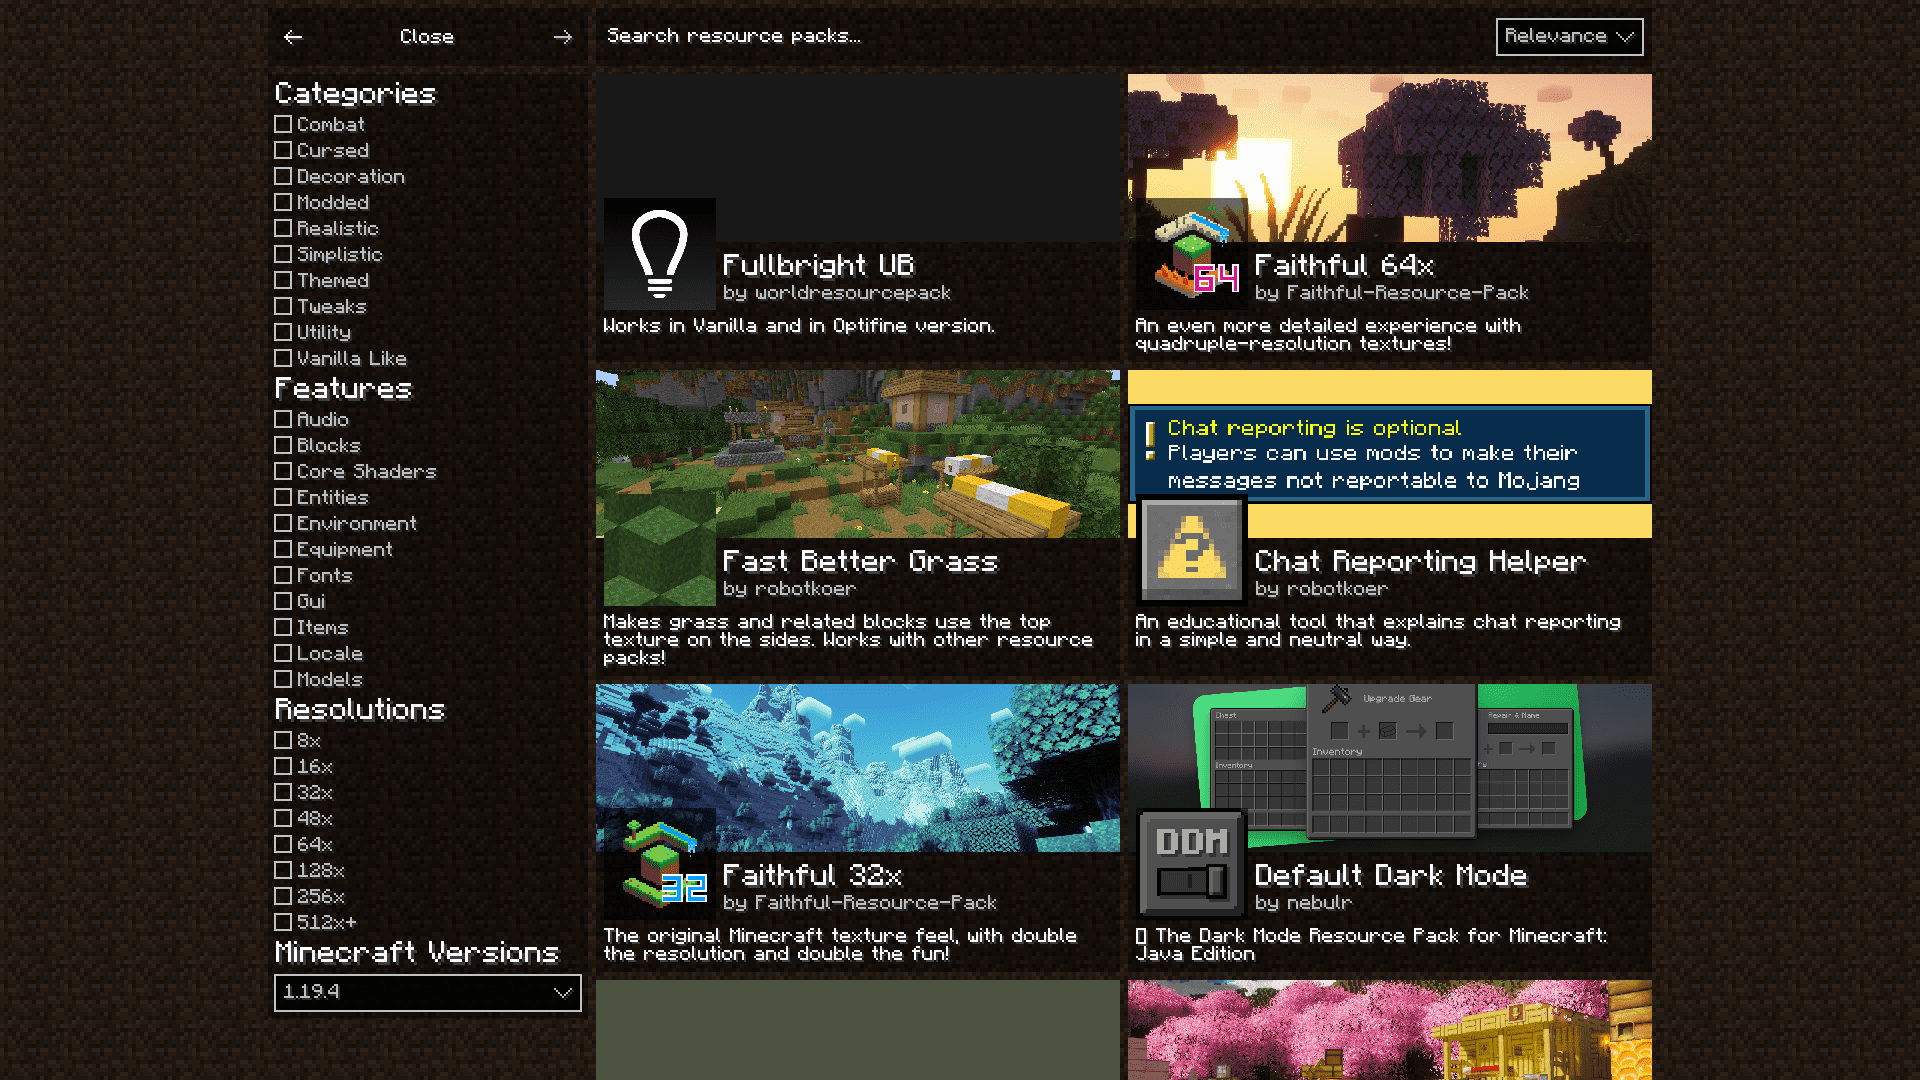
Task: Click the cherry blossom pack banner
Action: [x=1390, y=1030]
